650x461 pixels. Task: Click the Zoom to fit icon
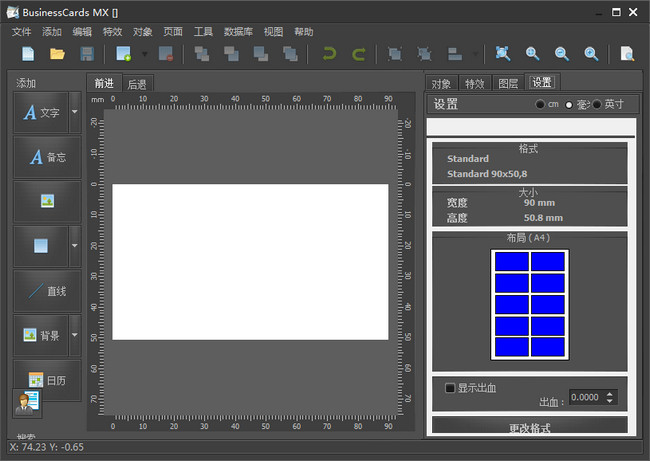click(x=502, y=54)
